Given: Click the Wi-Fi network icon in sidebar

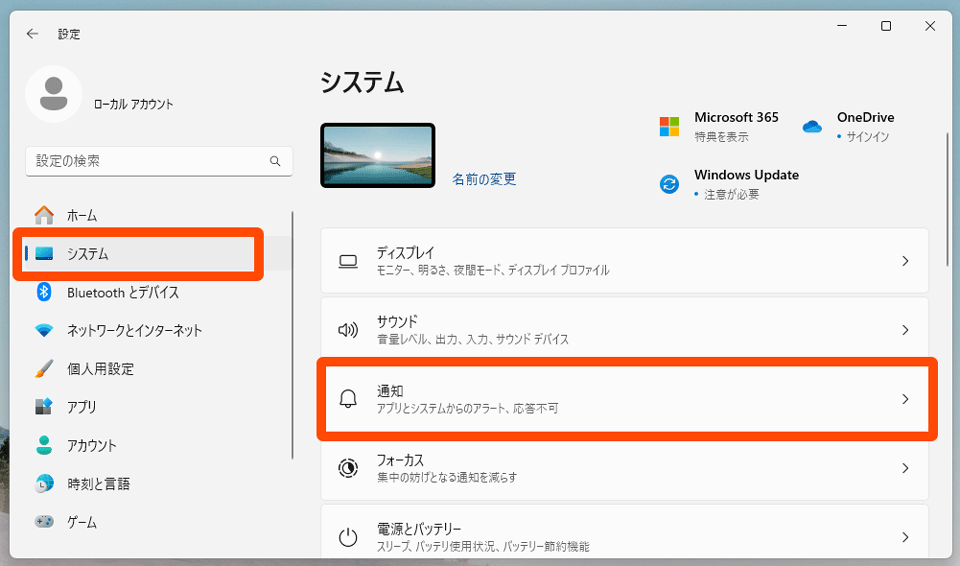Looking at the screenshot, I should click(44, 330).
